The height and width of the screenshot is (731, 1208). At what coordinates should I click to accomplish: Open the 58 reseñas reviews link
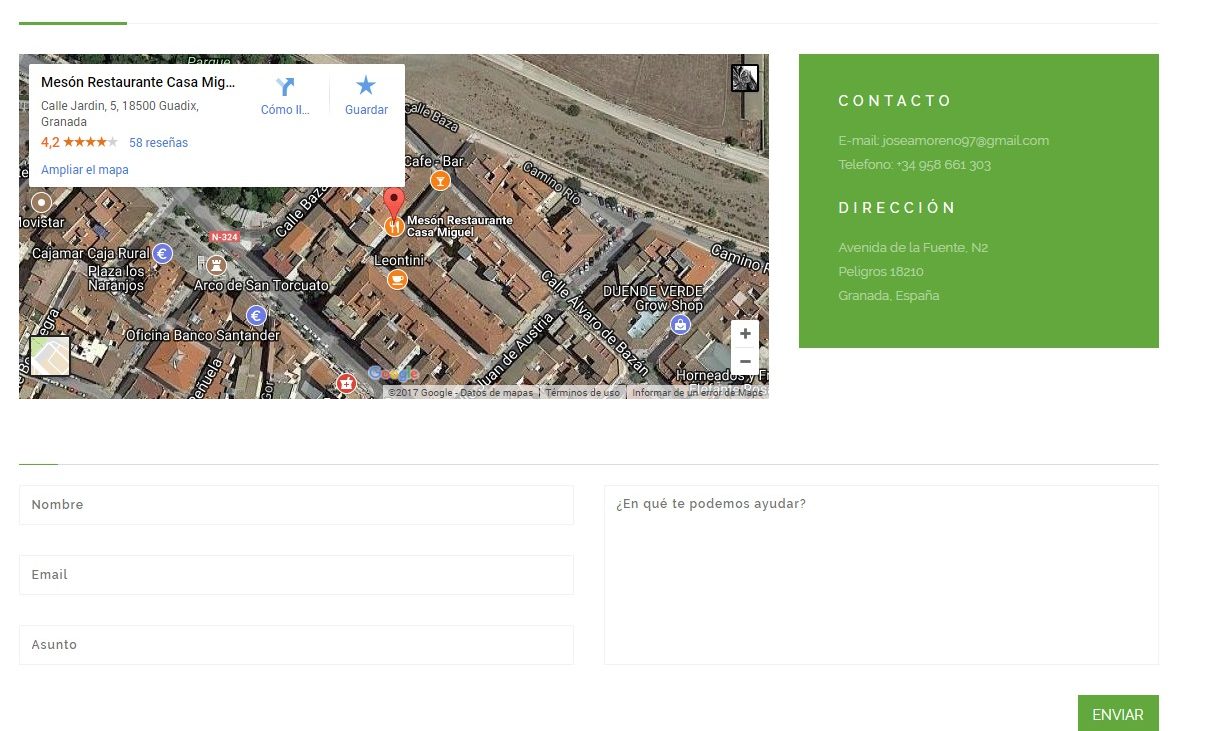coord(158,143)
